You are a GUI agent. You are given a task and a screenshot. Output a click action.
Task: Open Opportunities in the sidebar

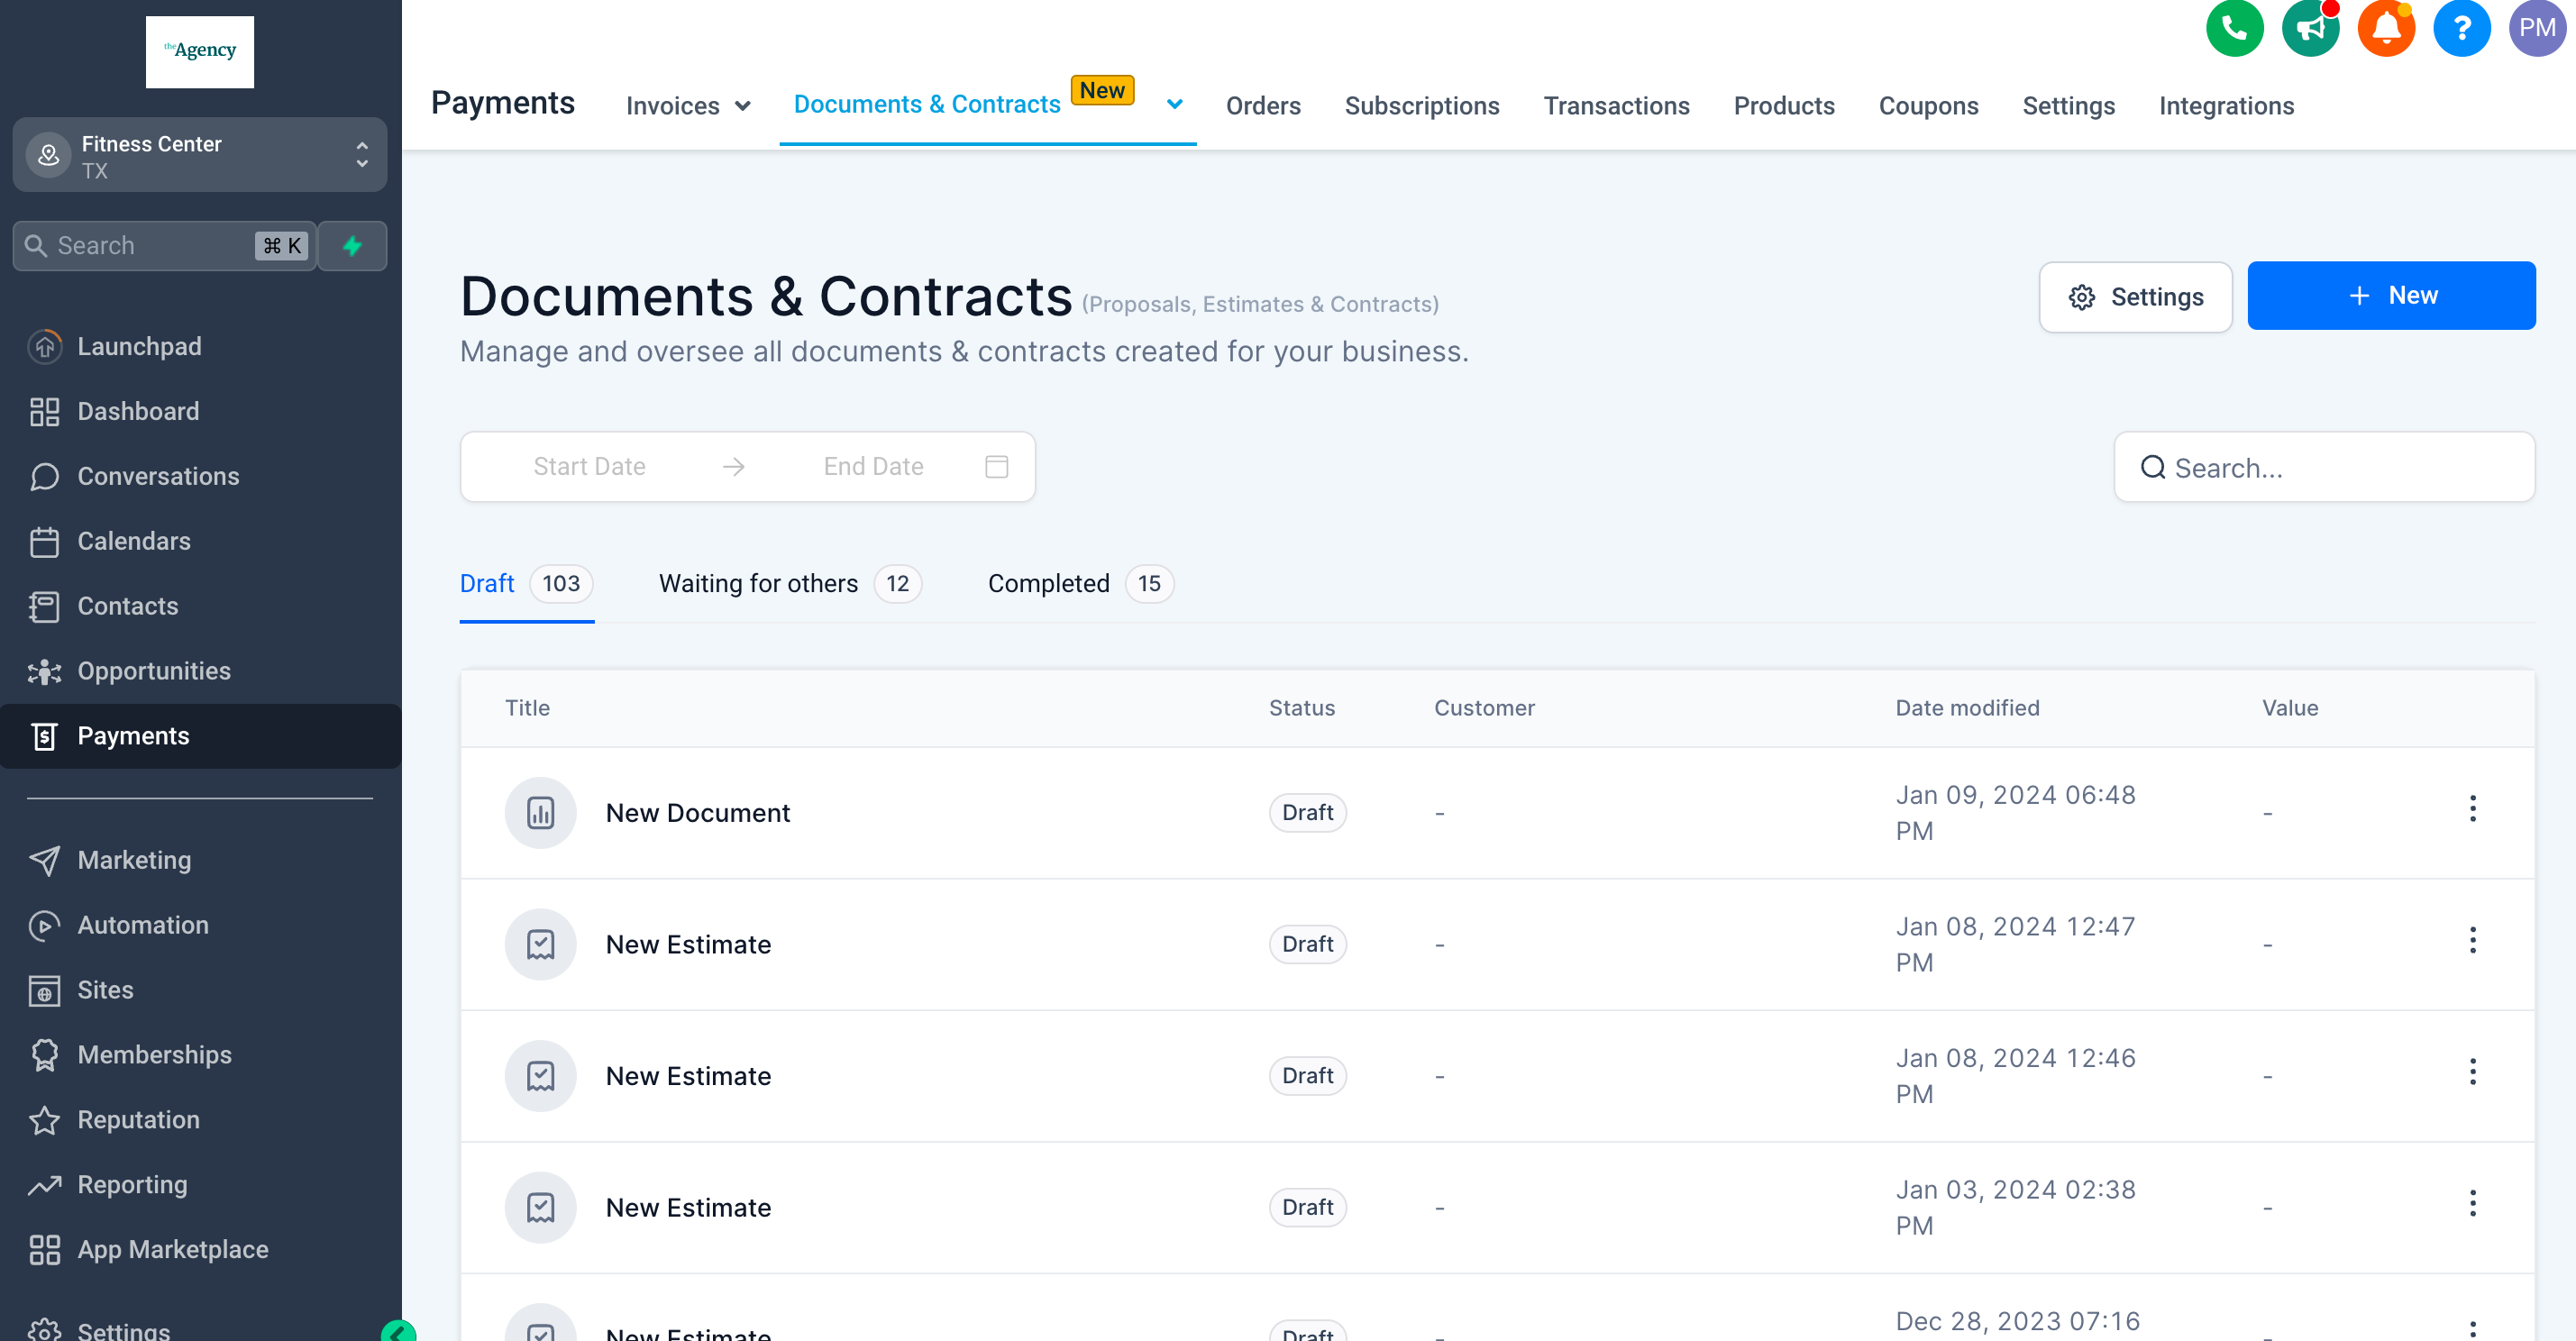tap(154, 671)
